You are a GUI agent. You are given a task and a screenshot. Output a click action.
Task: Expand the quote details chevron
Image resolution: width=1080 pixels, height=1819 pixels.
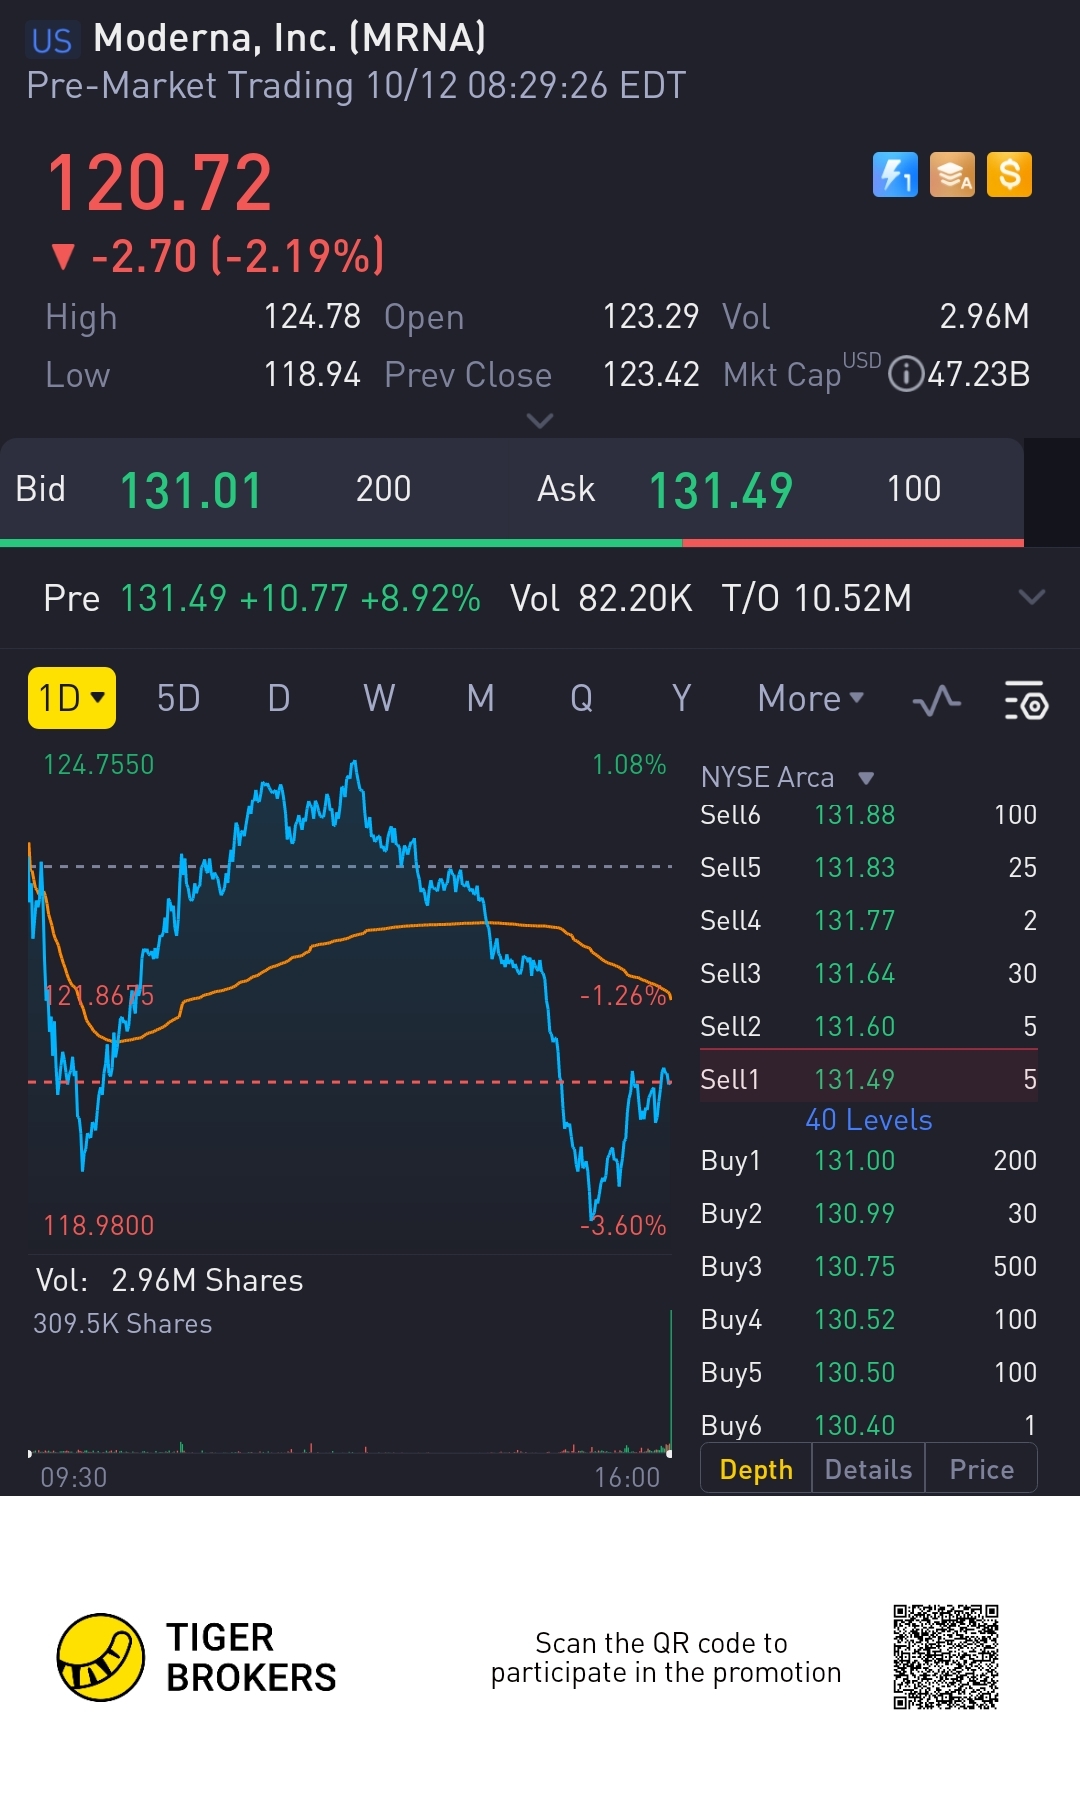(x=539, y=421)
